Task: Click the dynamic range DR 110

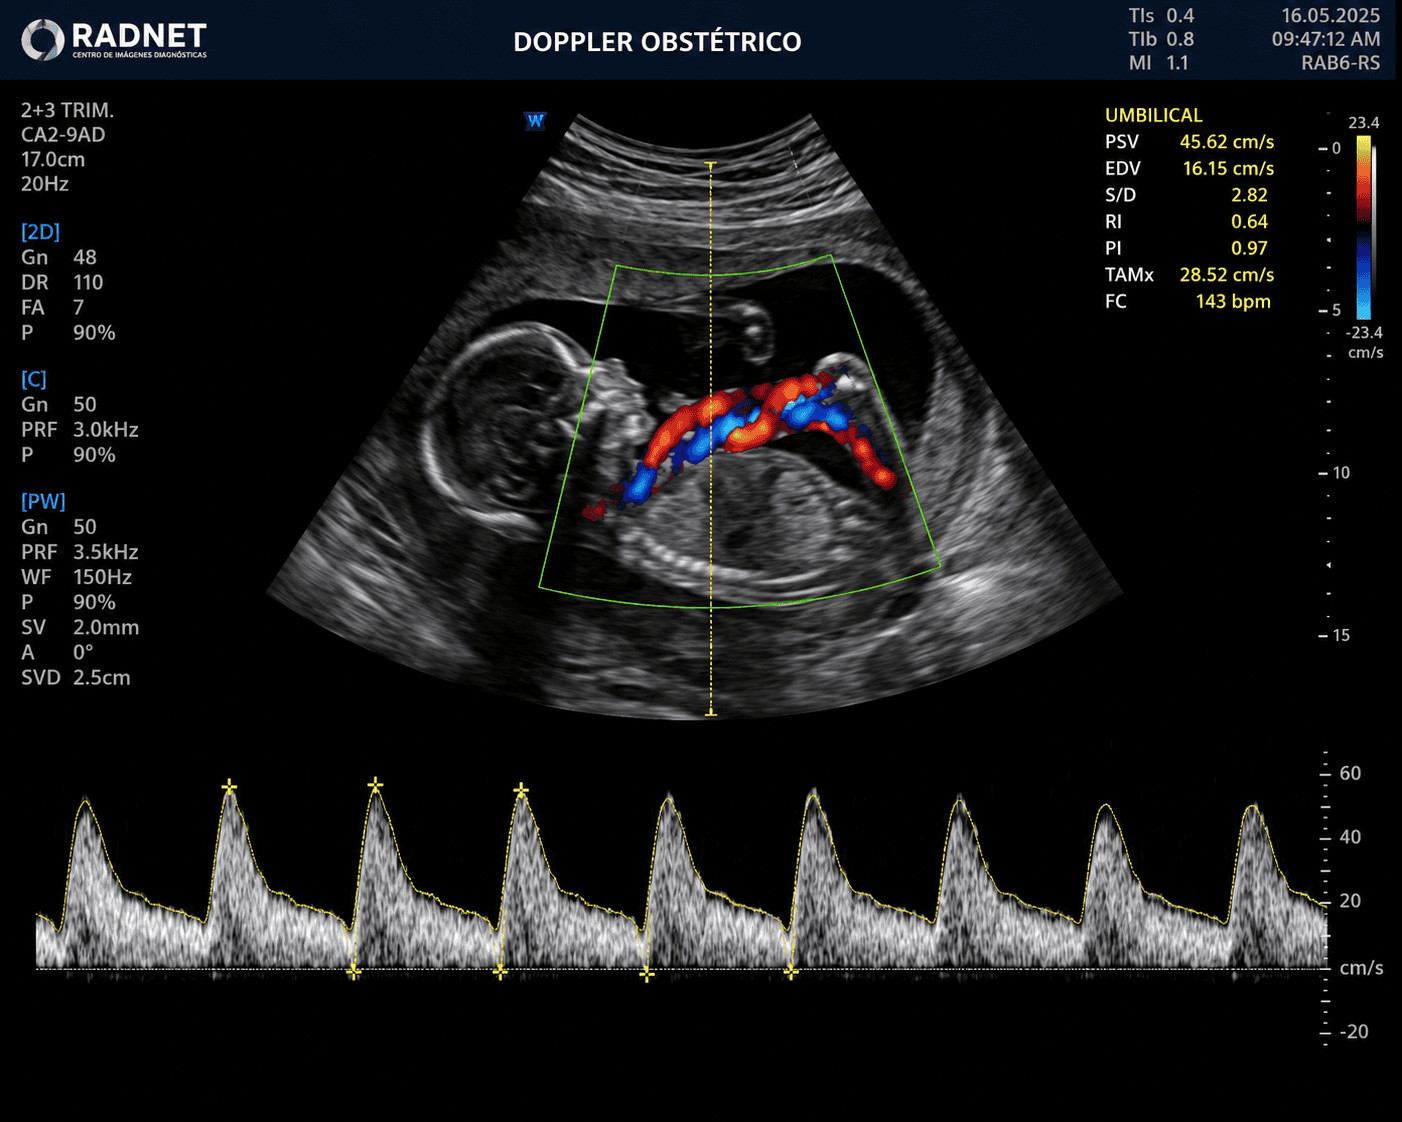Action: point(62,282)
